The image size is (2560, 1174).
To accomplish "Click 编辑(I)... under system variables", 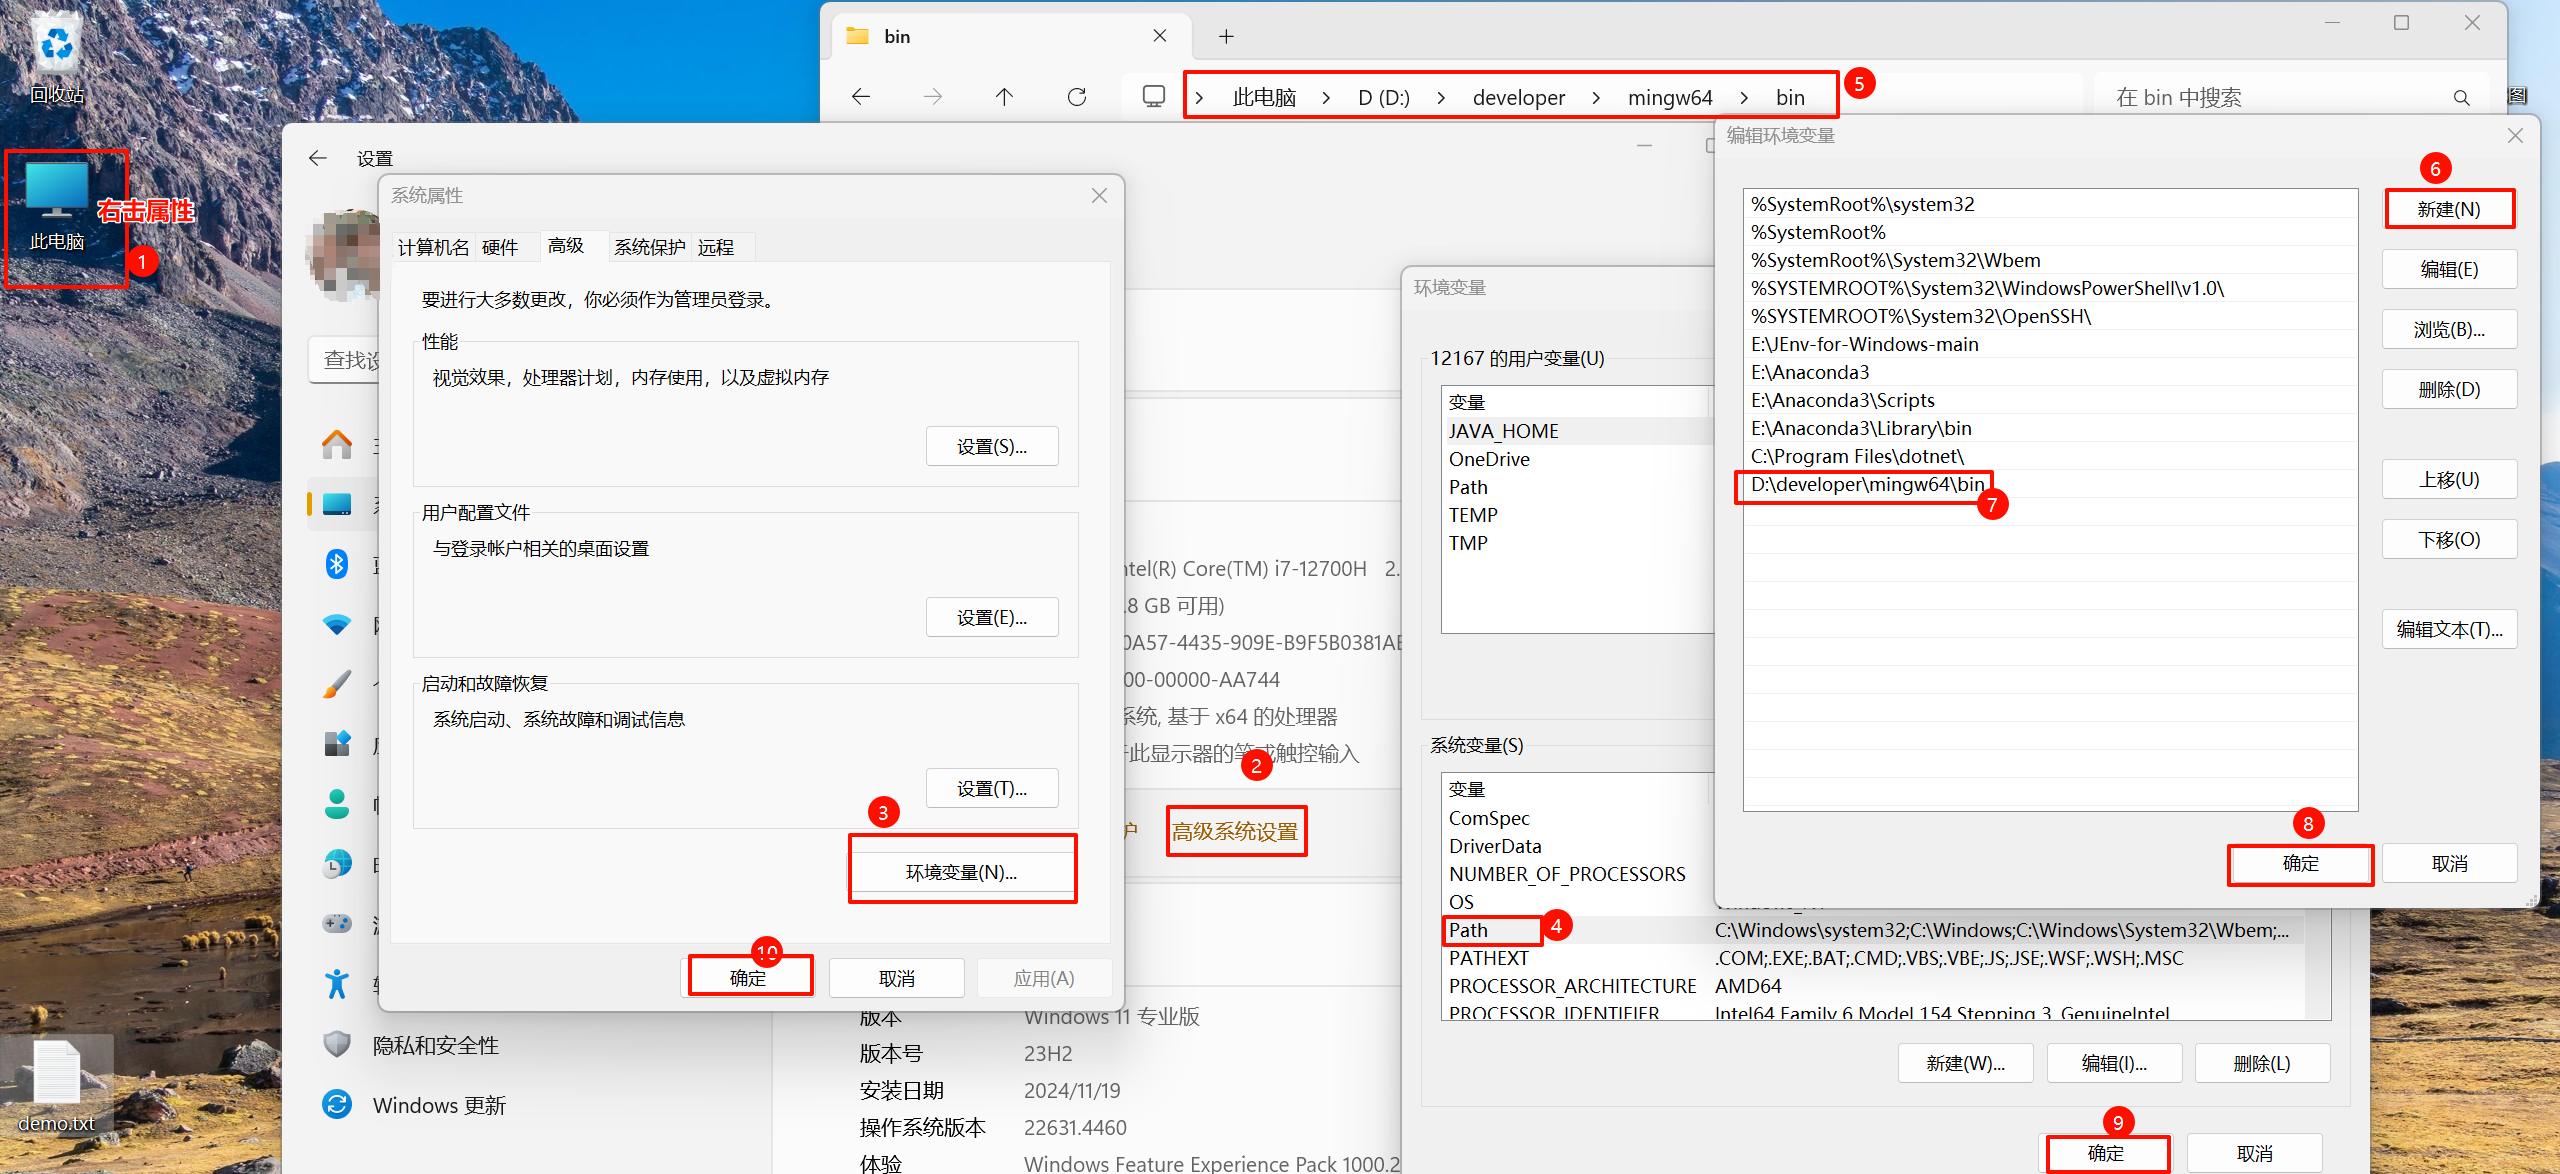I will coord(2114,1063).
